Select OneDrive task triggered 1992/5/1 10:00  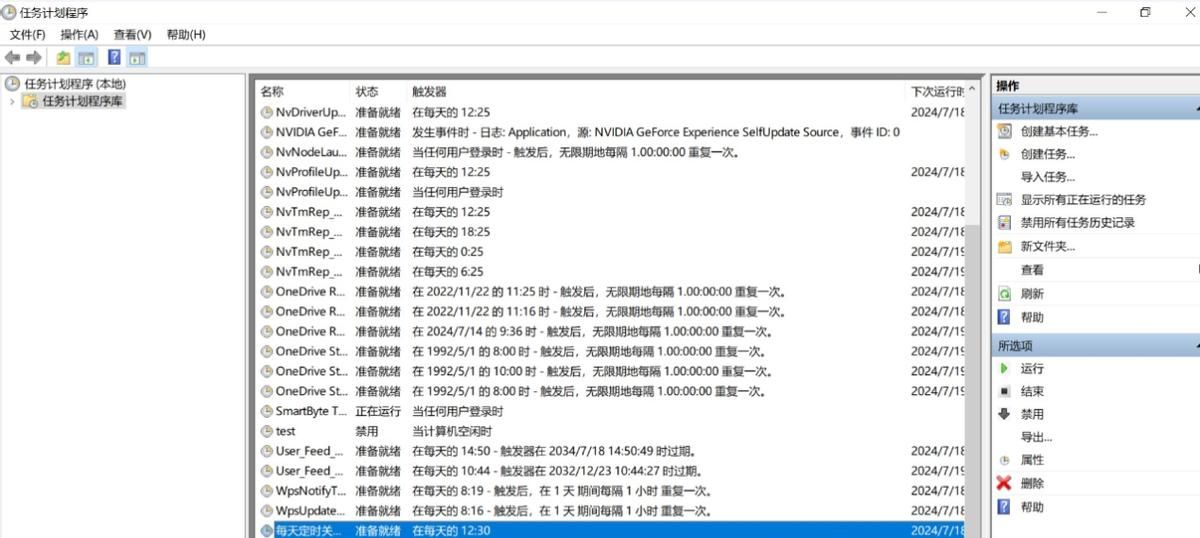pos(610,372)
